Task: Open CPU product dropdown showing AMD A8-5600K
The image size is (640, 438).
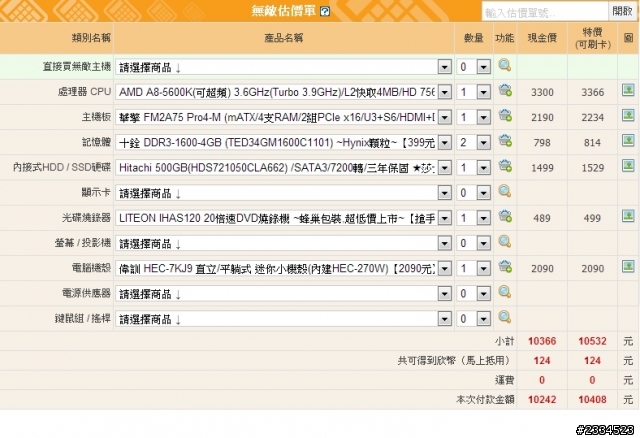Action: click(283, 92)
